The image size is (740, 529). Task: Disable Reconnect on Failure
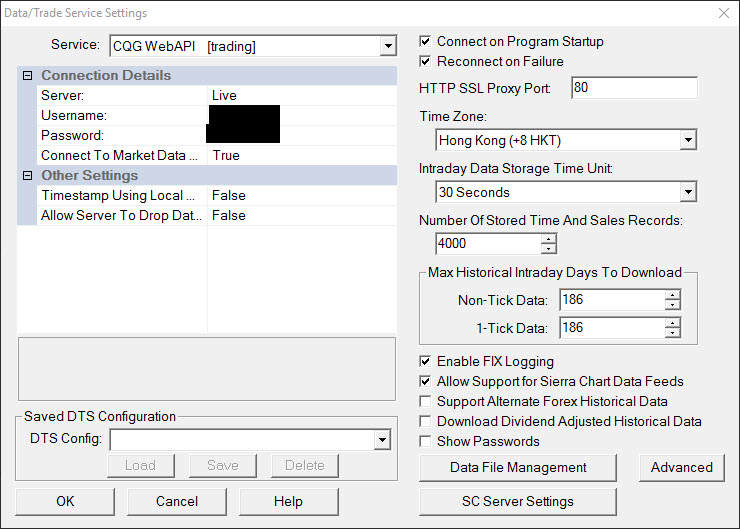(x=426, y=62)
